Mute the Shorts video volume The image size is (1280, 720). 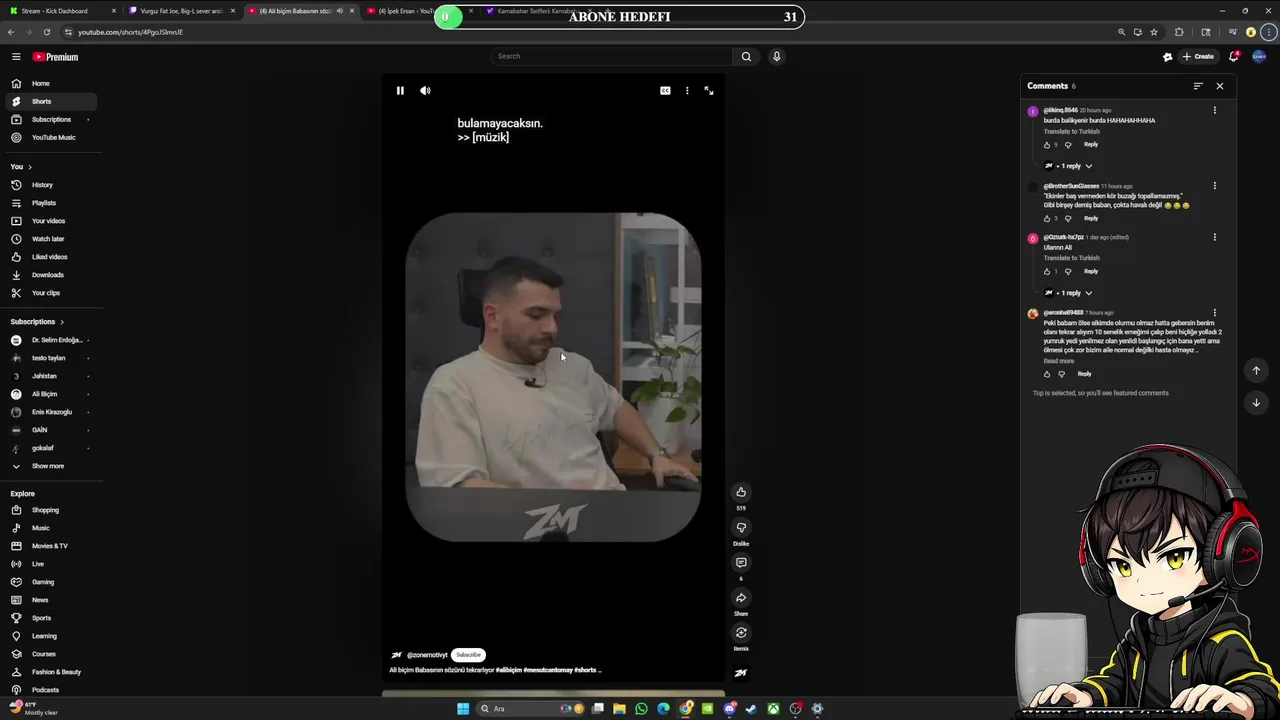click(x=425, y=91)
